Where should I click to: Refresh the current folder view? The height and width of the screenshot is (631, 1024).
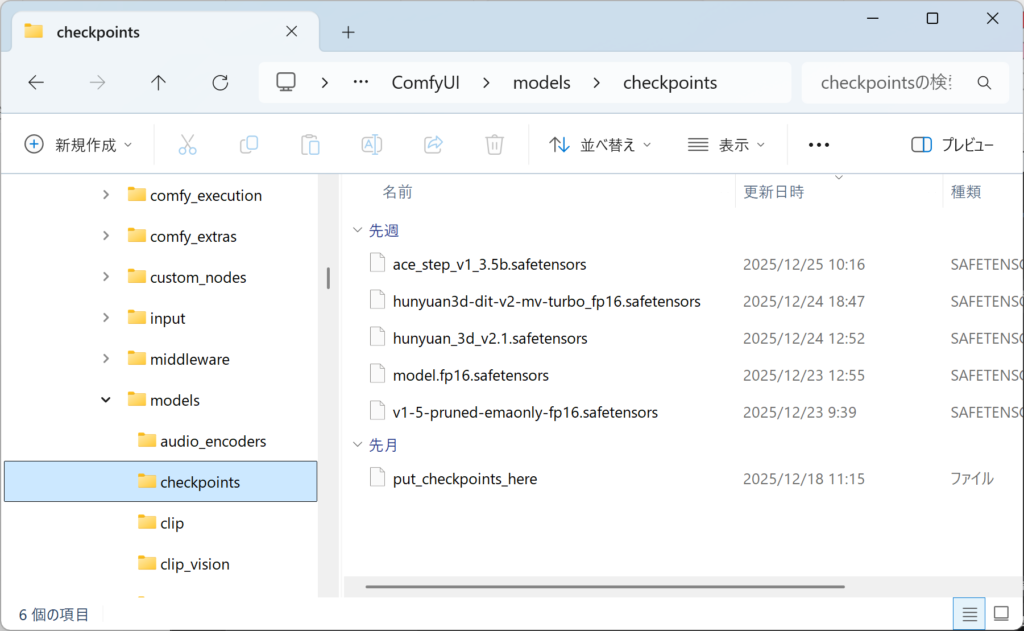click(220, 83)
